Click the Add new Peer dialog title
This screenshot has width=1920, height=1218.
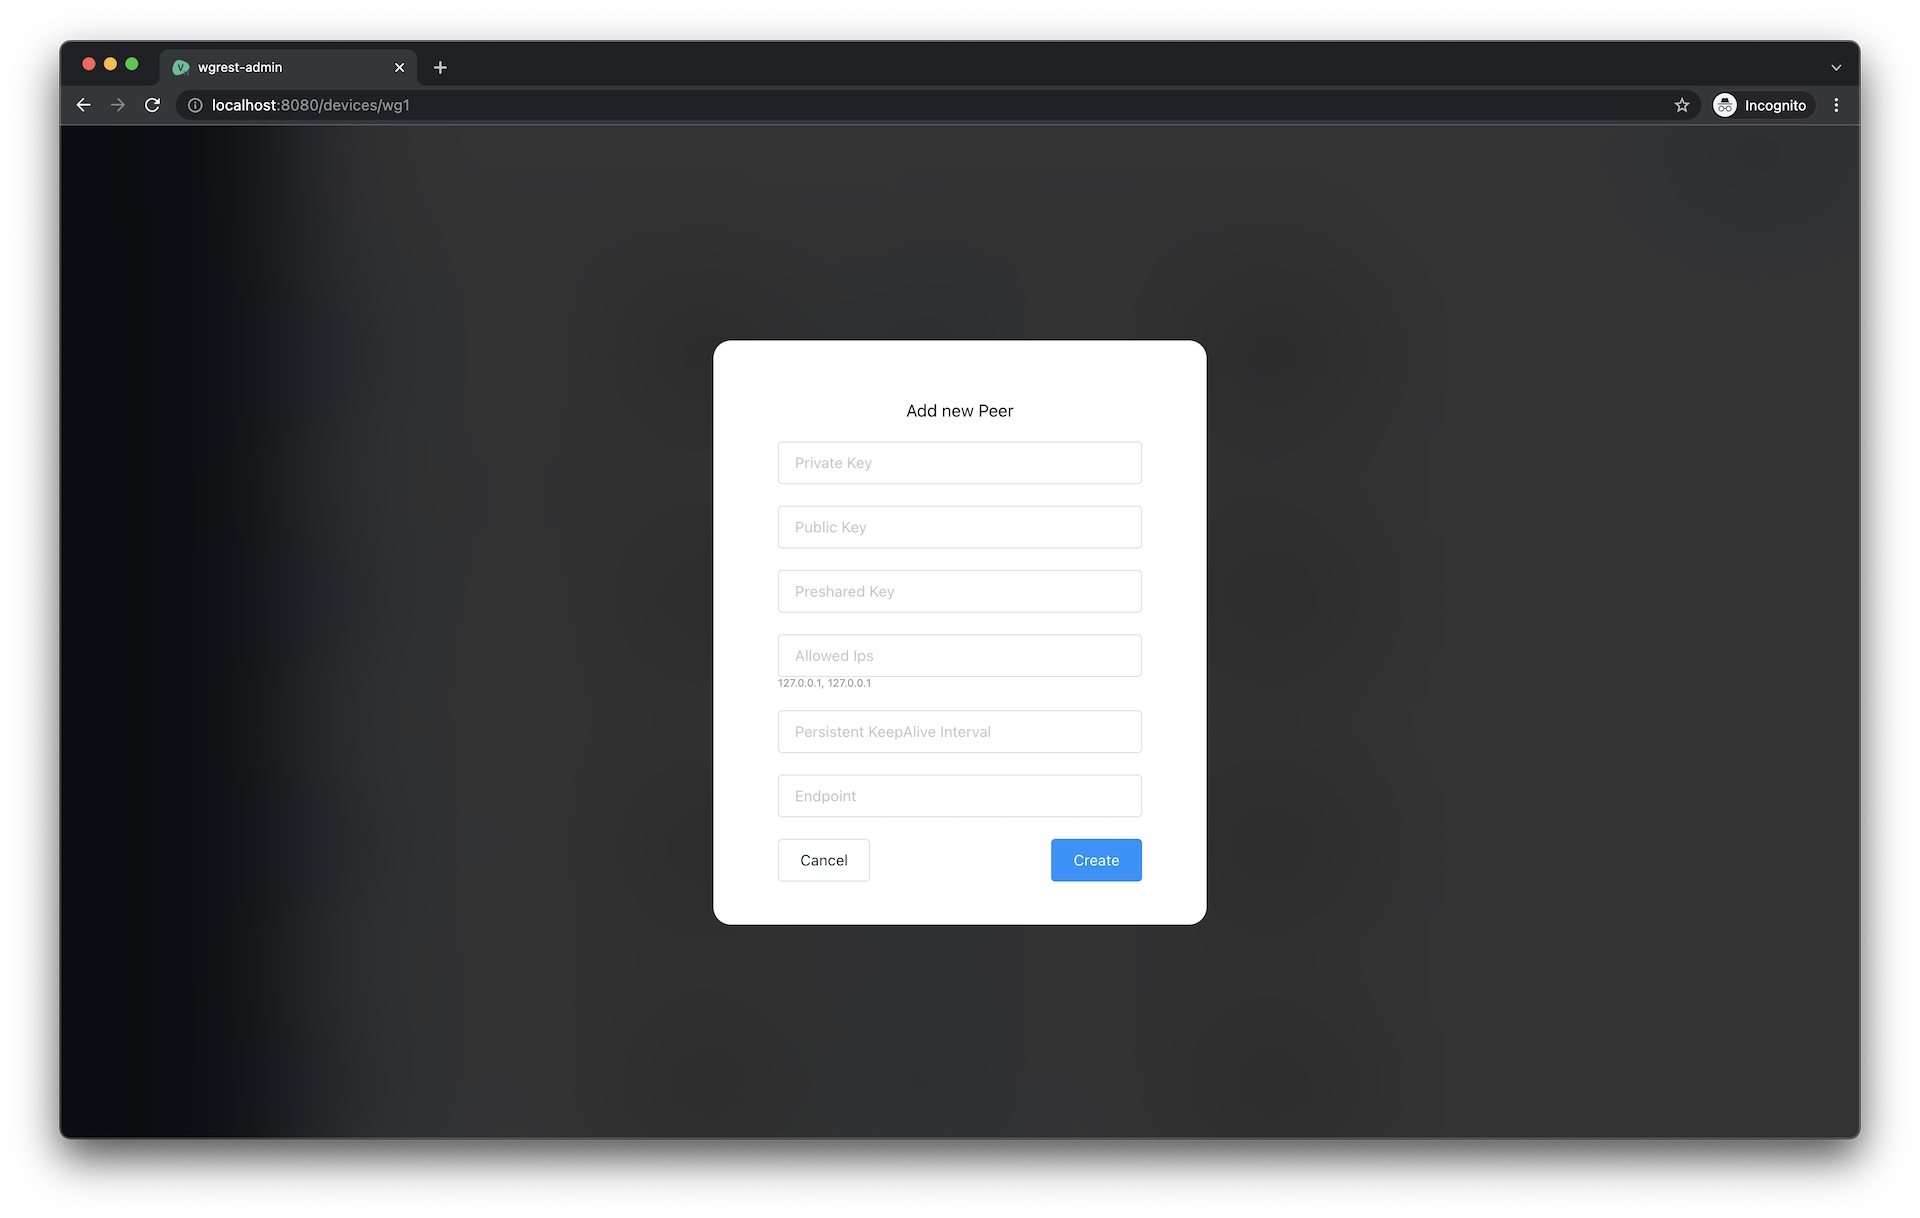coord(960,410)
